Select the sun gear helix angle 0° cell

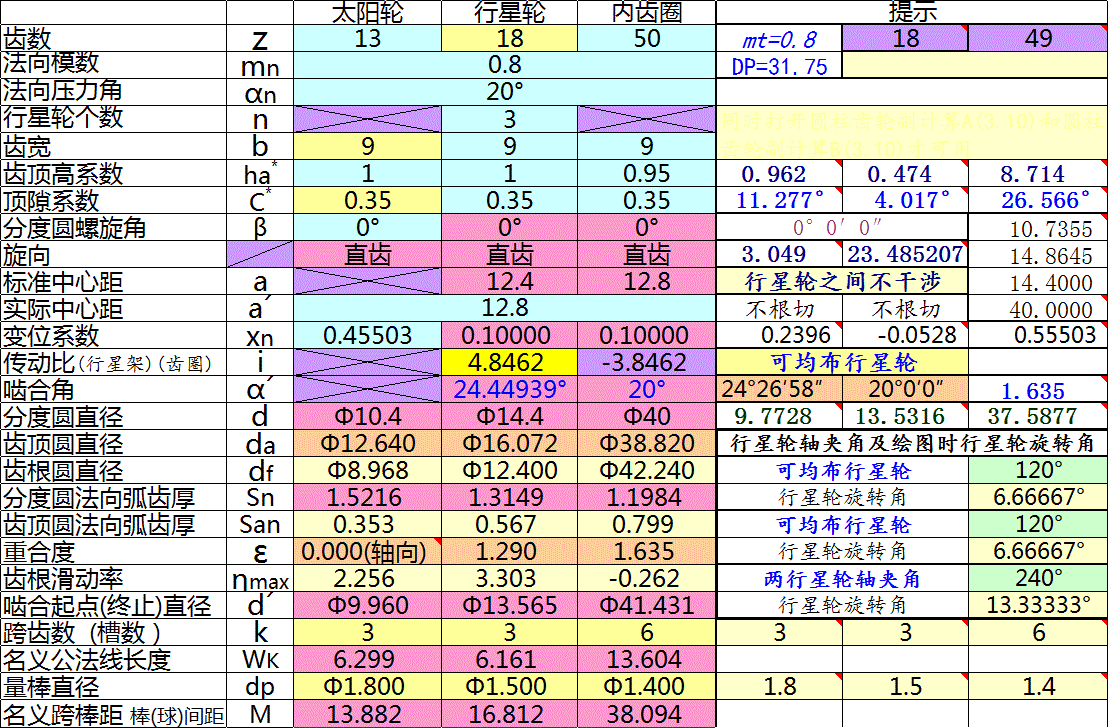click(367, 227)
